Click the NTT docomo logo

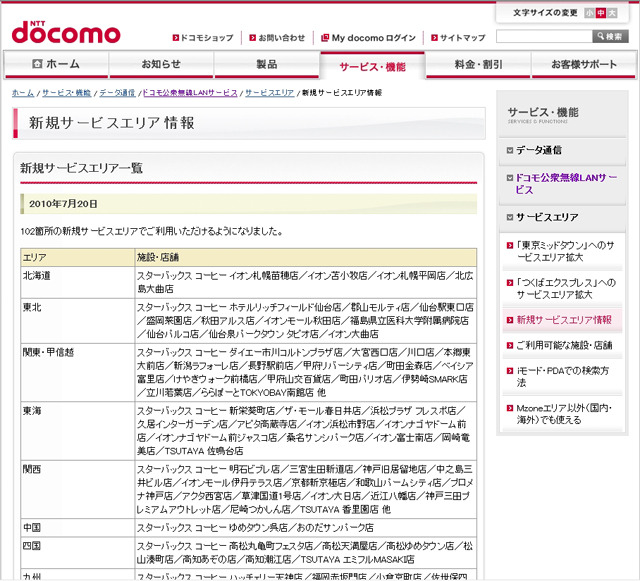66,32
